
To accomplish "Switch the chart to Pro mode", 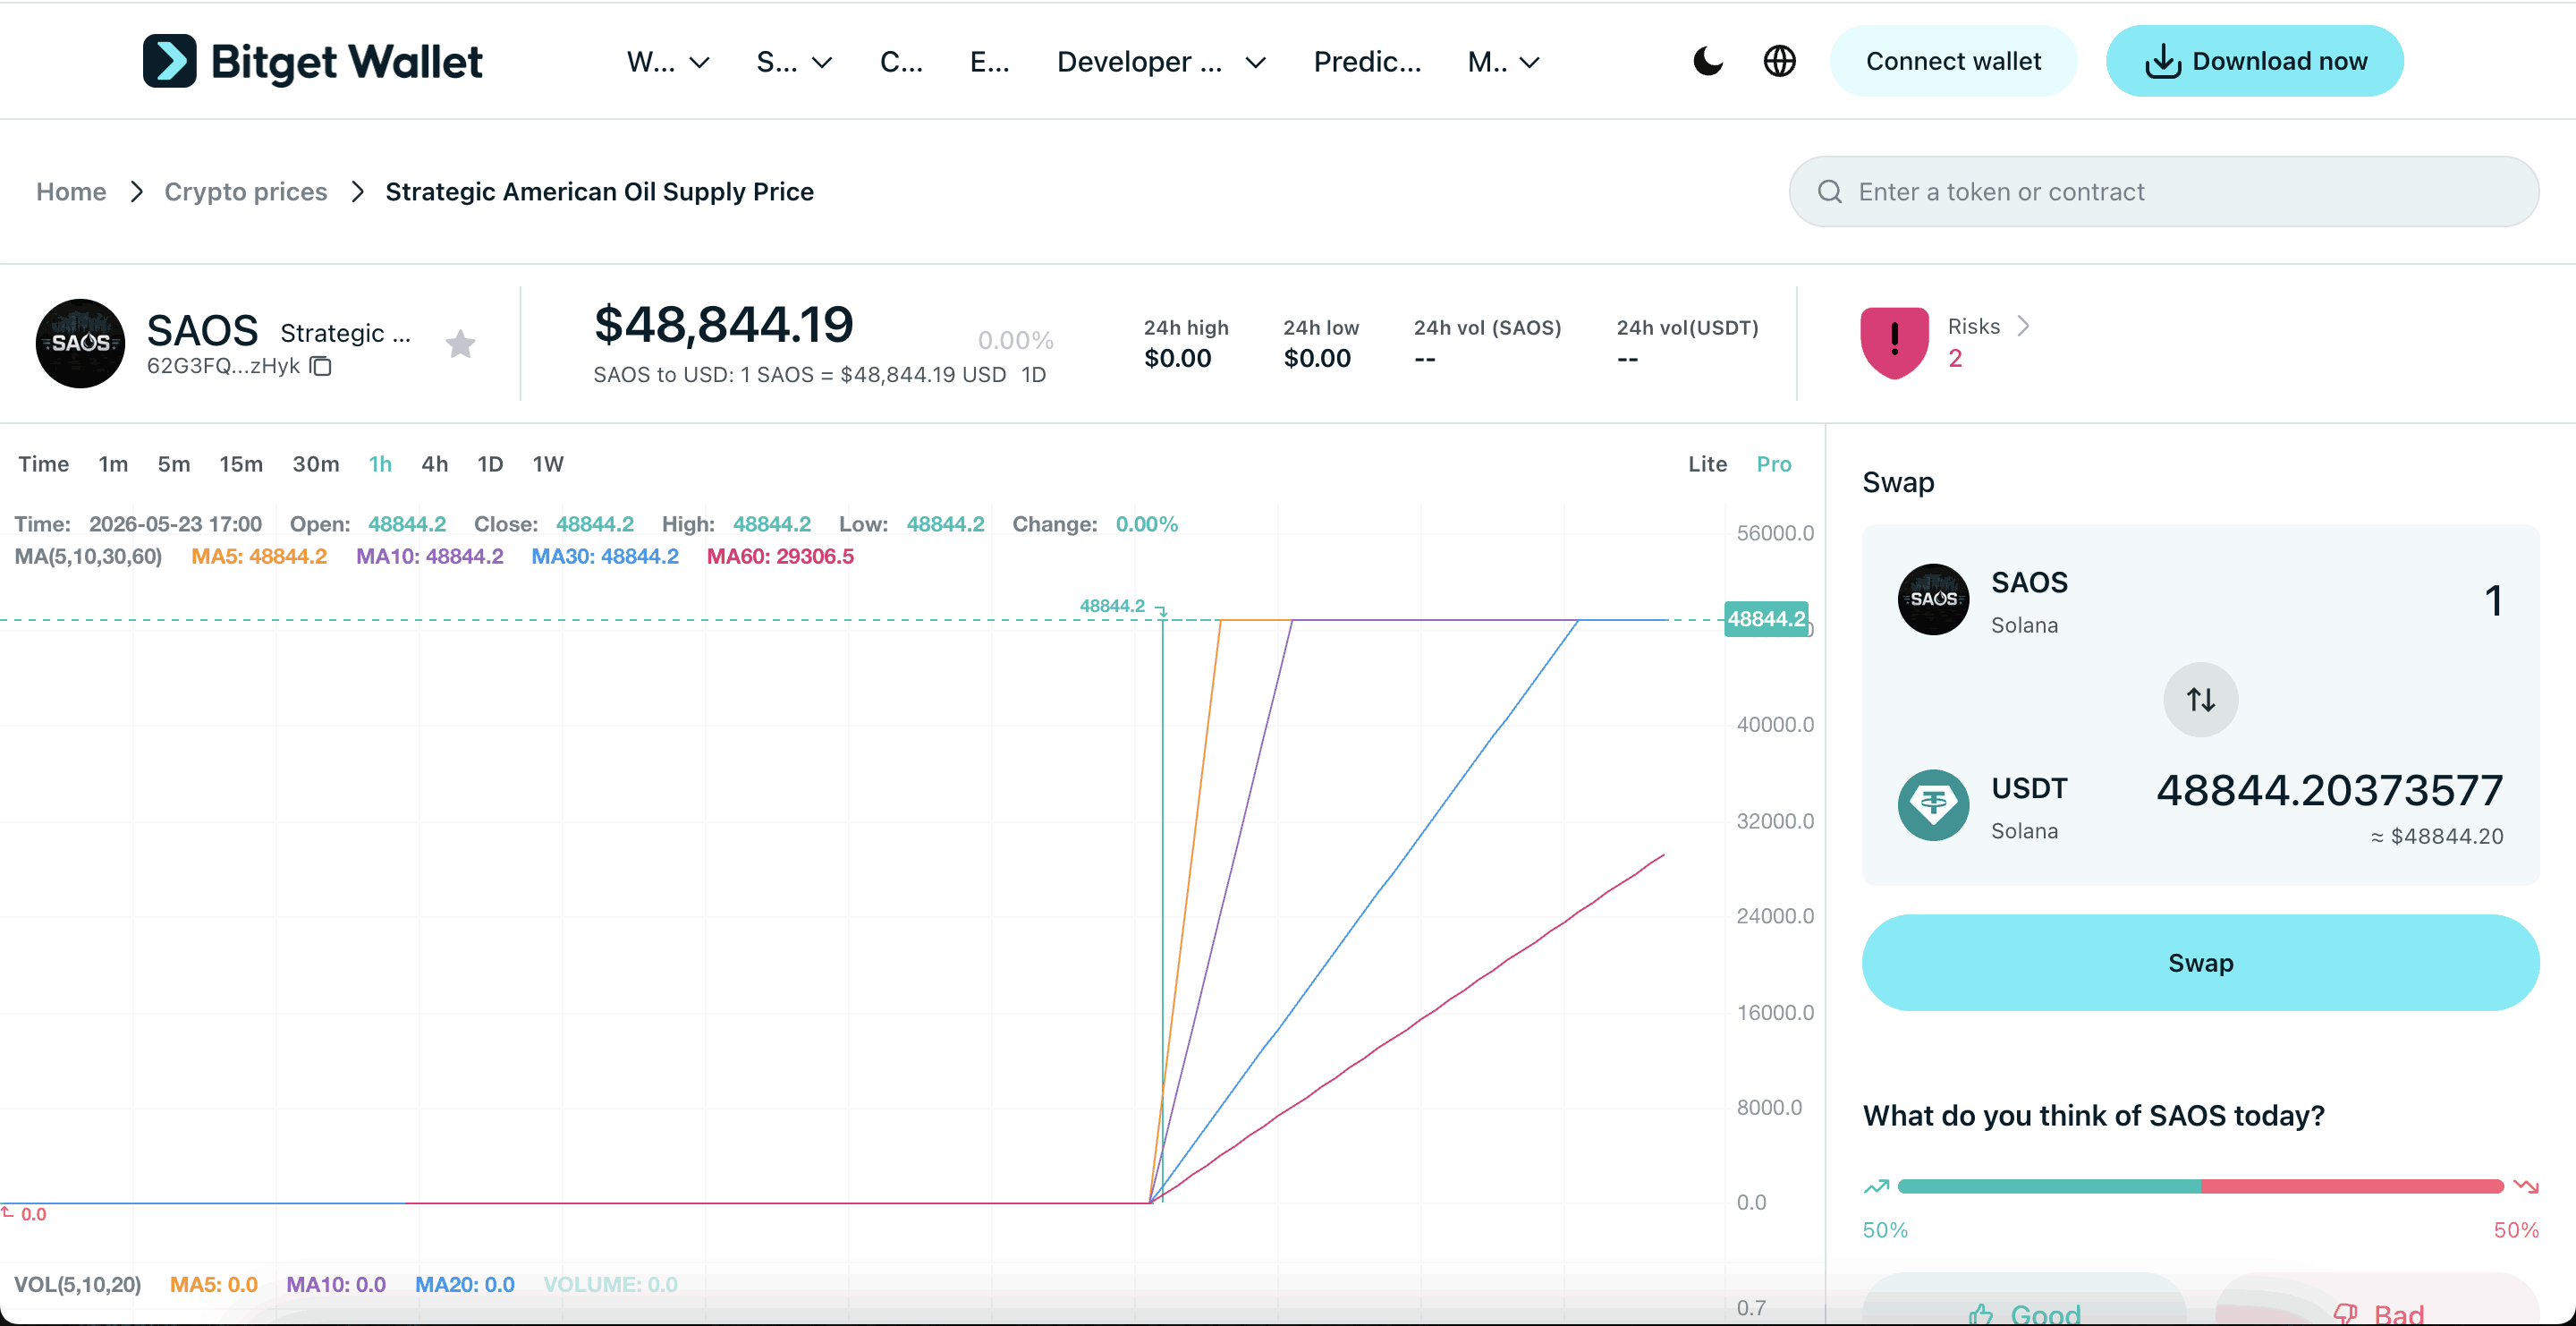I will point(1773,464).
